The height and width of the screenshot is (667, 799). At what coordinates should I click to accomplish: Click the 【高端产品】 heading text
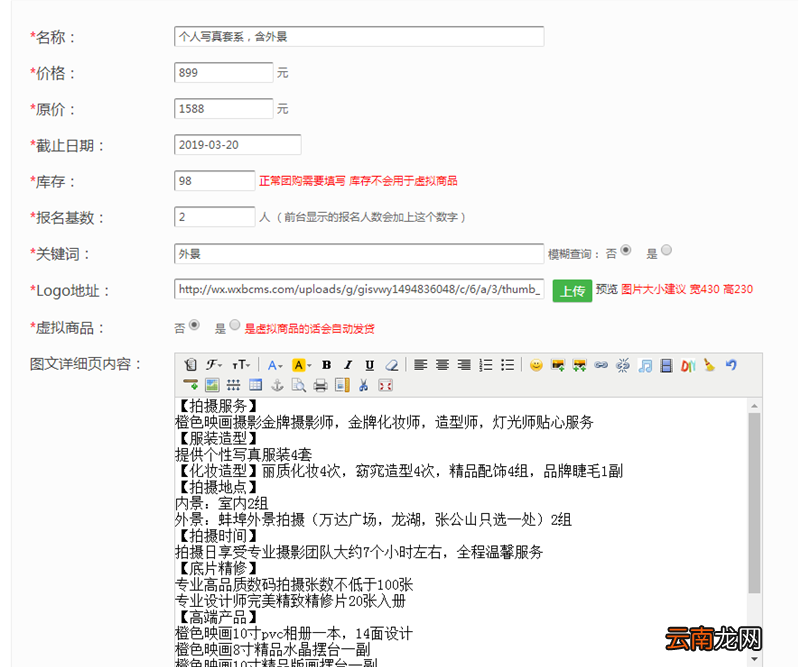coord(218,617)
